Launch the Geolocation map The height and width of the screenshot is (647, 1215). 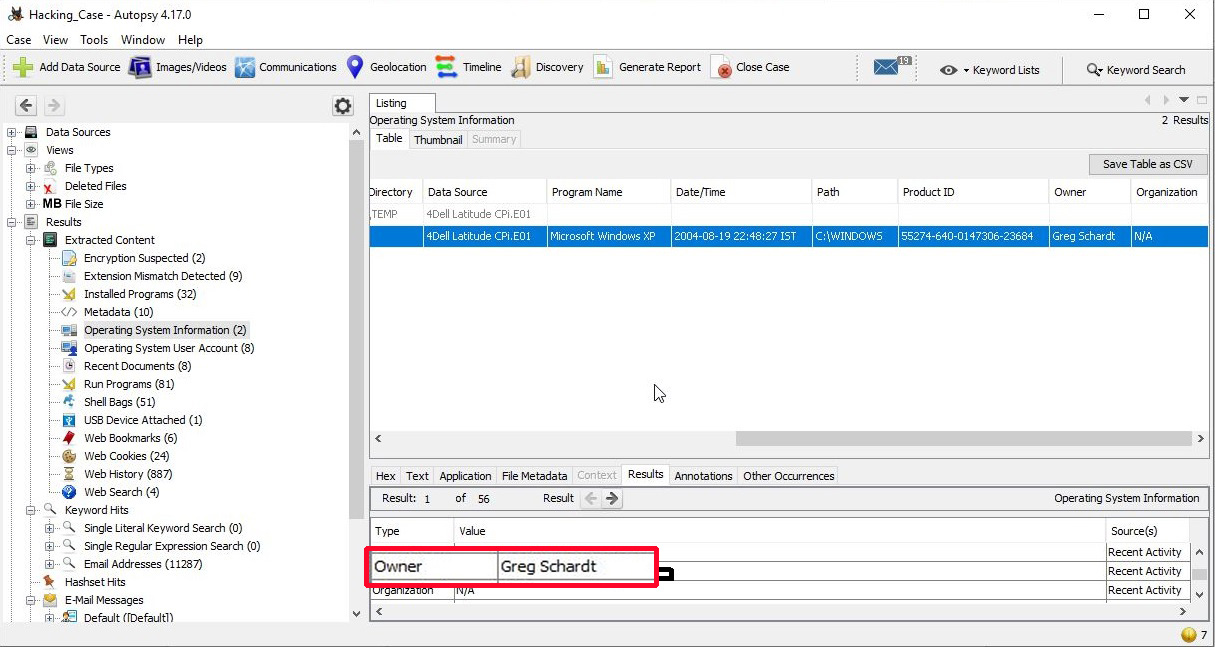(386, 67)
